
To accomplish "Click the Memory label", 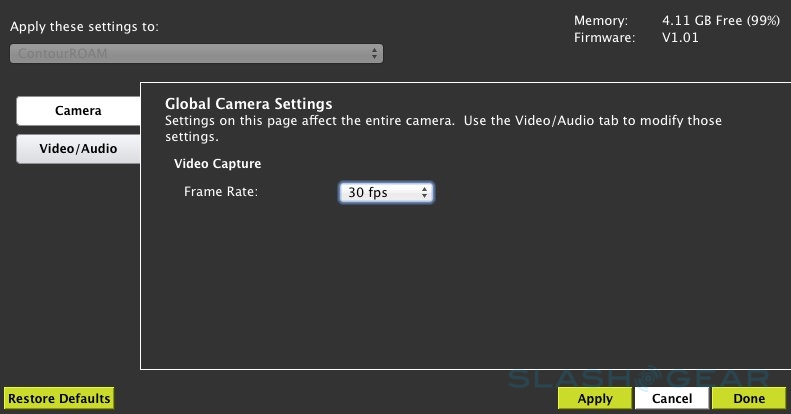I will pyautogui.click(x=602, y=20).
